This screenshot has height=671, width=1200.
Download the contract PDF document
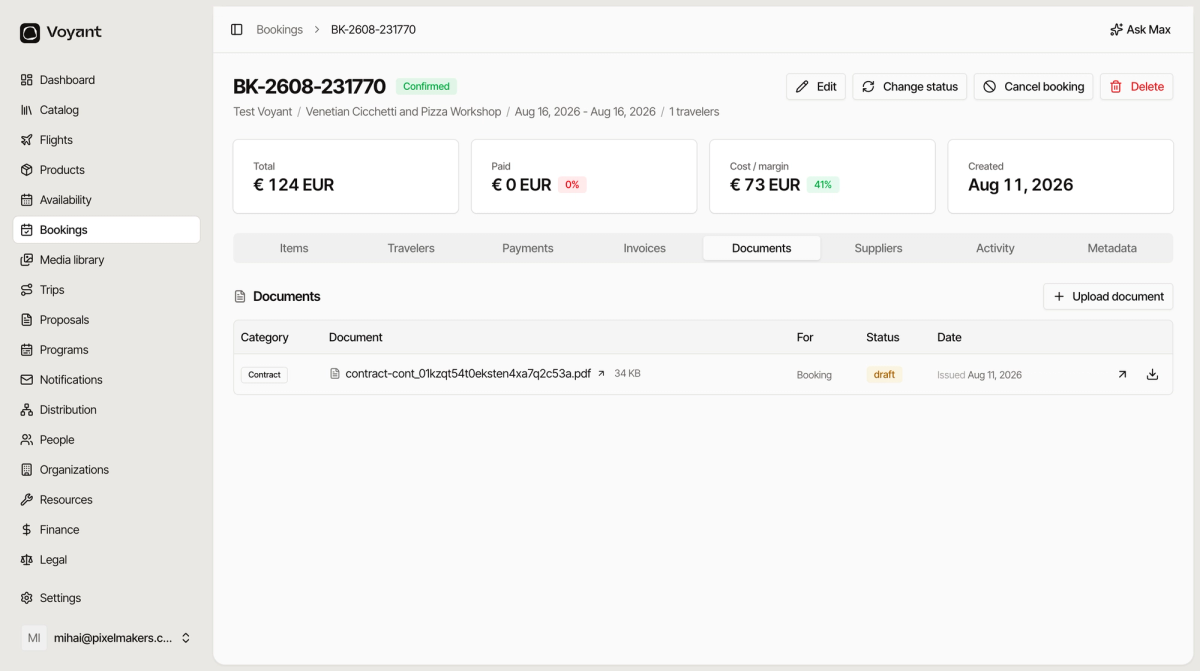(x=1152, y=374)
